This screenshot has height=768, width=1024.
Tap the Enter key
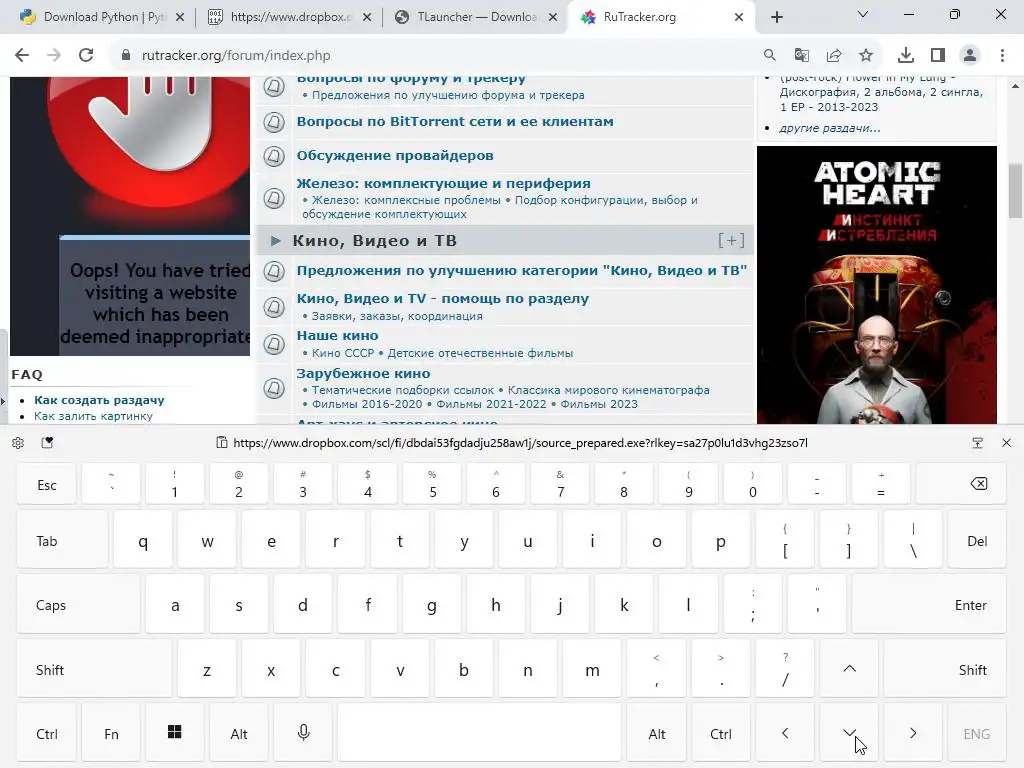coord(929,605)
